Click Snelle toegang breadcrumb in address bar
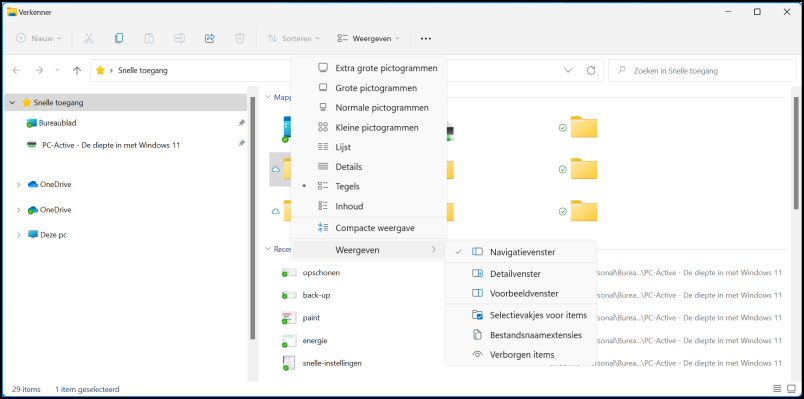This screenshot has height=399, width=804. [x=143, y=71]
